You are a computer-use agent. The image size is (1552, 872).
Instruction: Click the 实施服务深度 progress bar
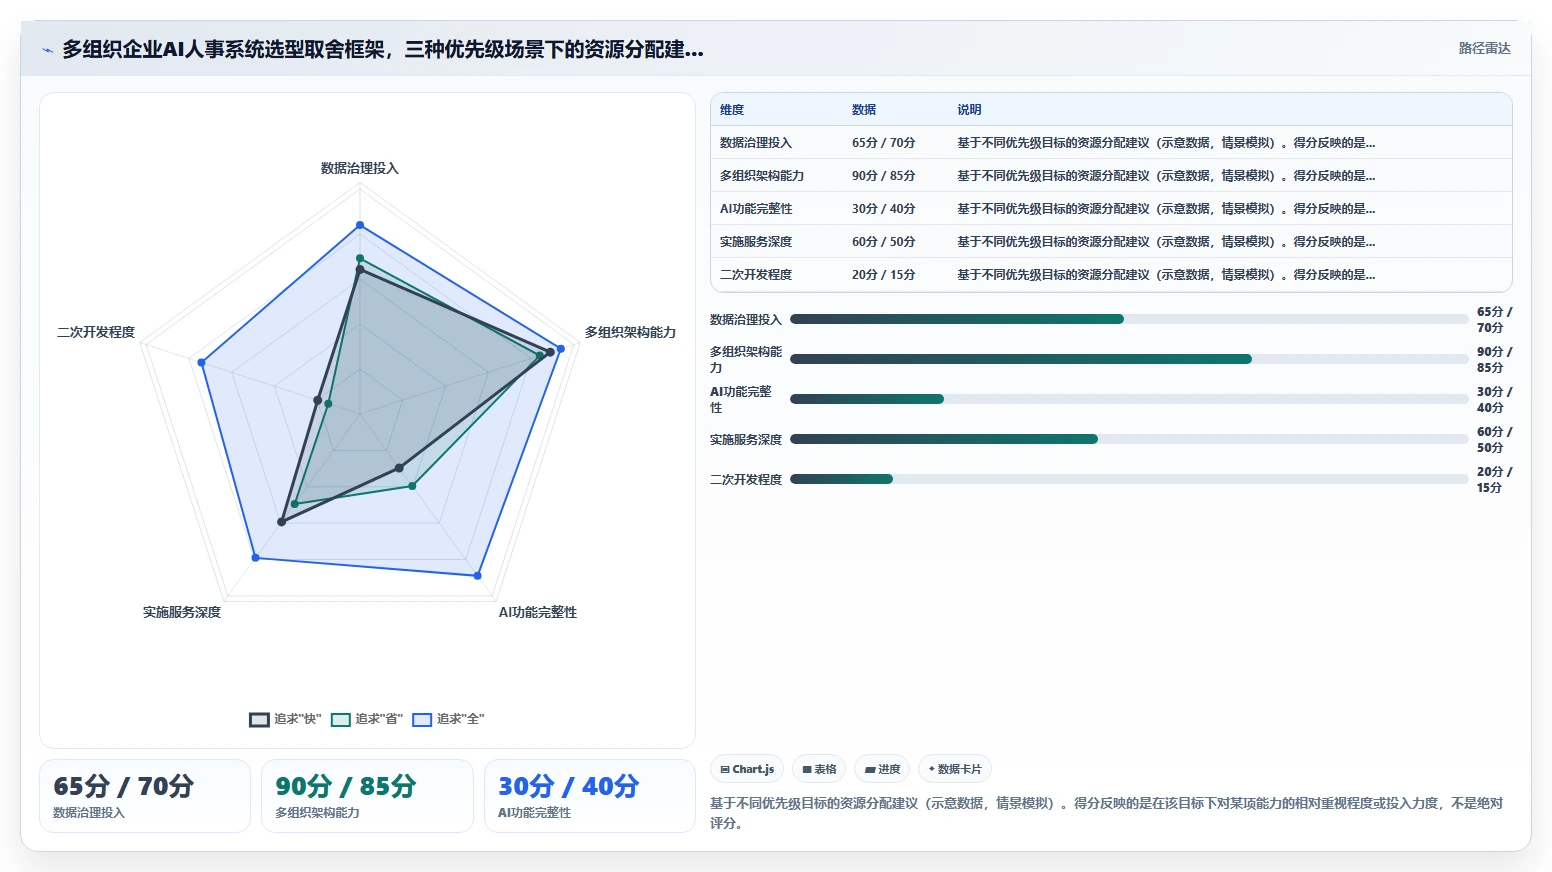pos(1129,439)
